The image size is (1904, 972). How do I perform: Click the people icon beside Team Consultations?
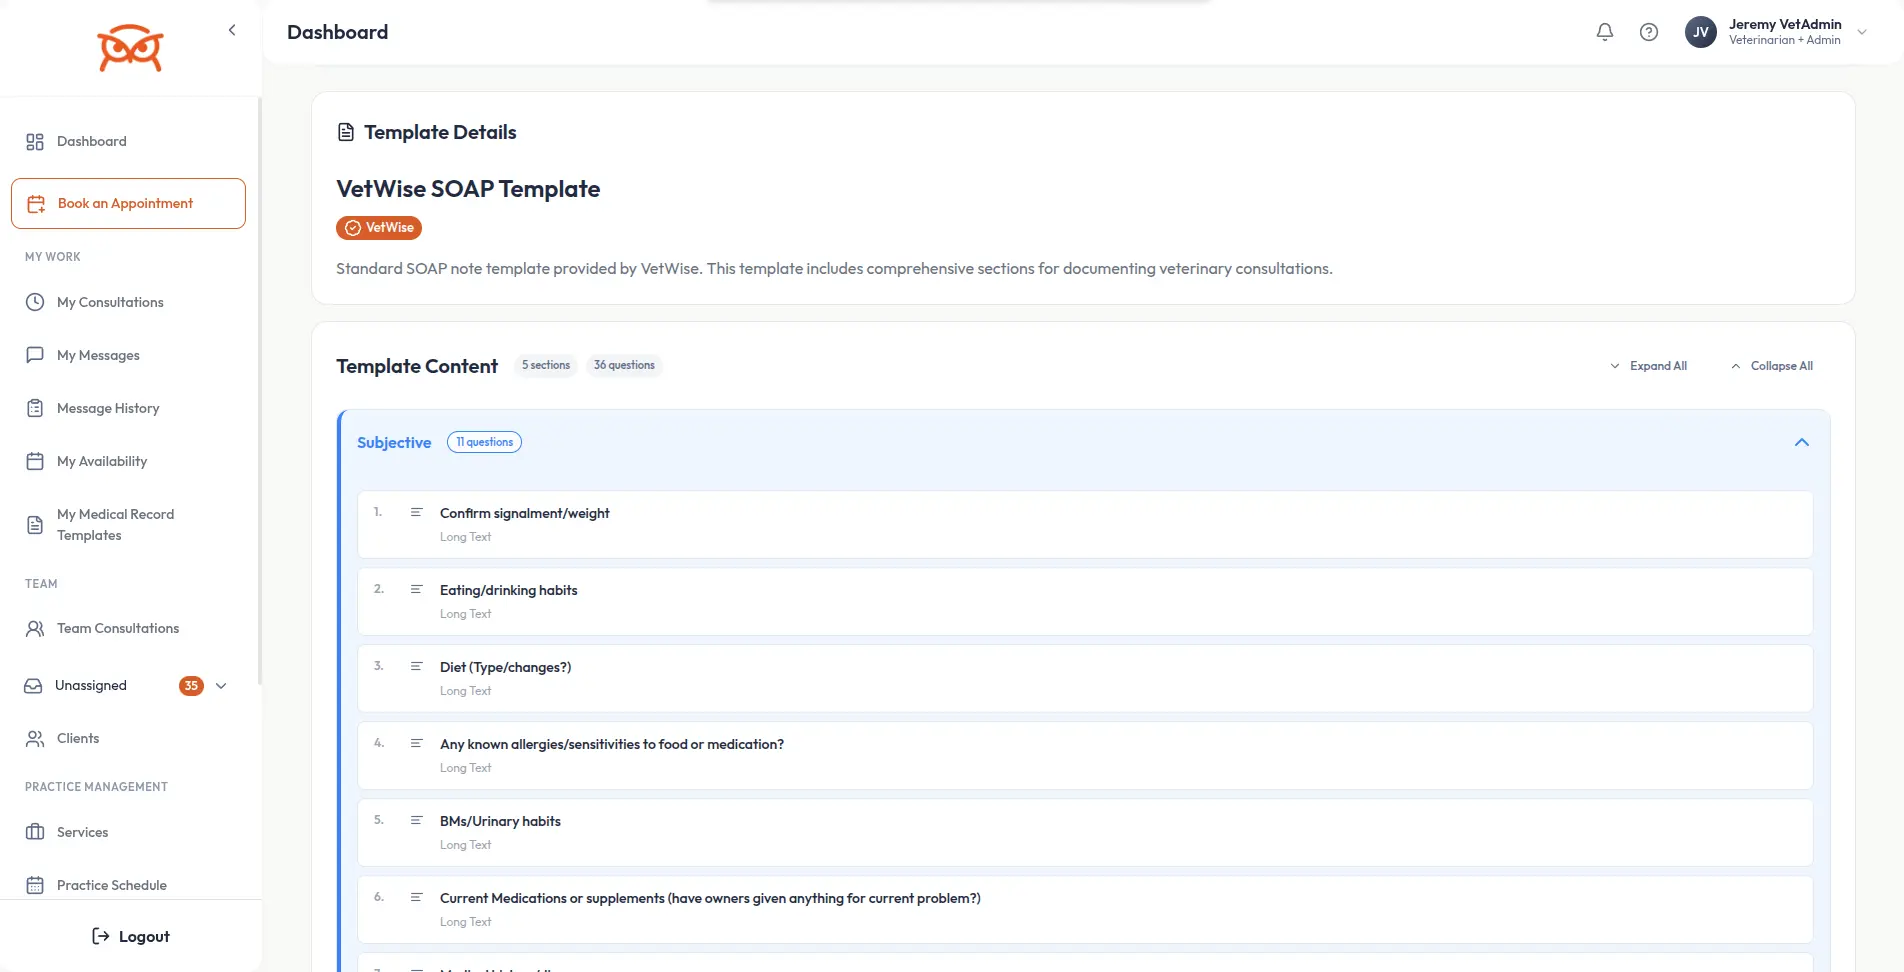tap(35, 628)
